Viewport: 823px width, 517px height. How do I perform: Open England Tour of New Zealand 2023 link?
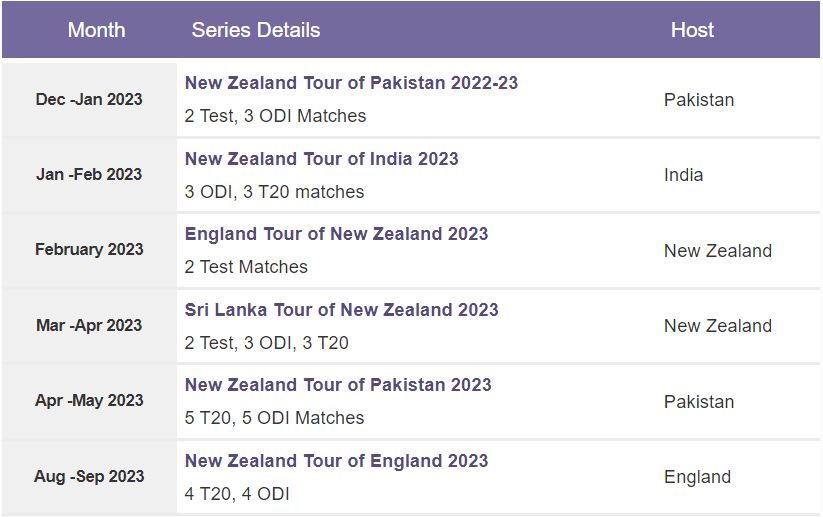336,234
